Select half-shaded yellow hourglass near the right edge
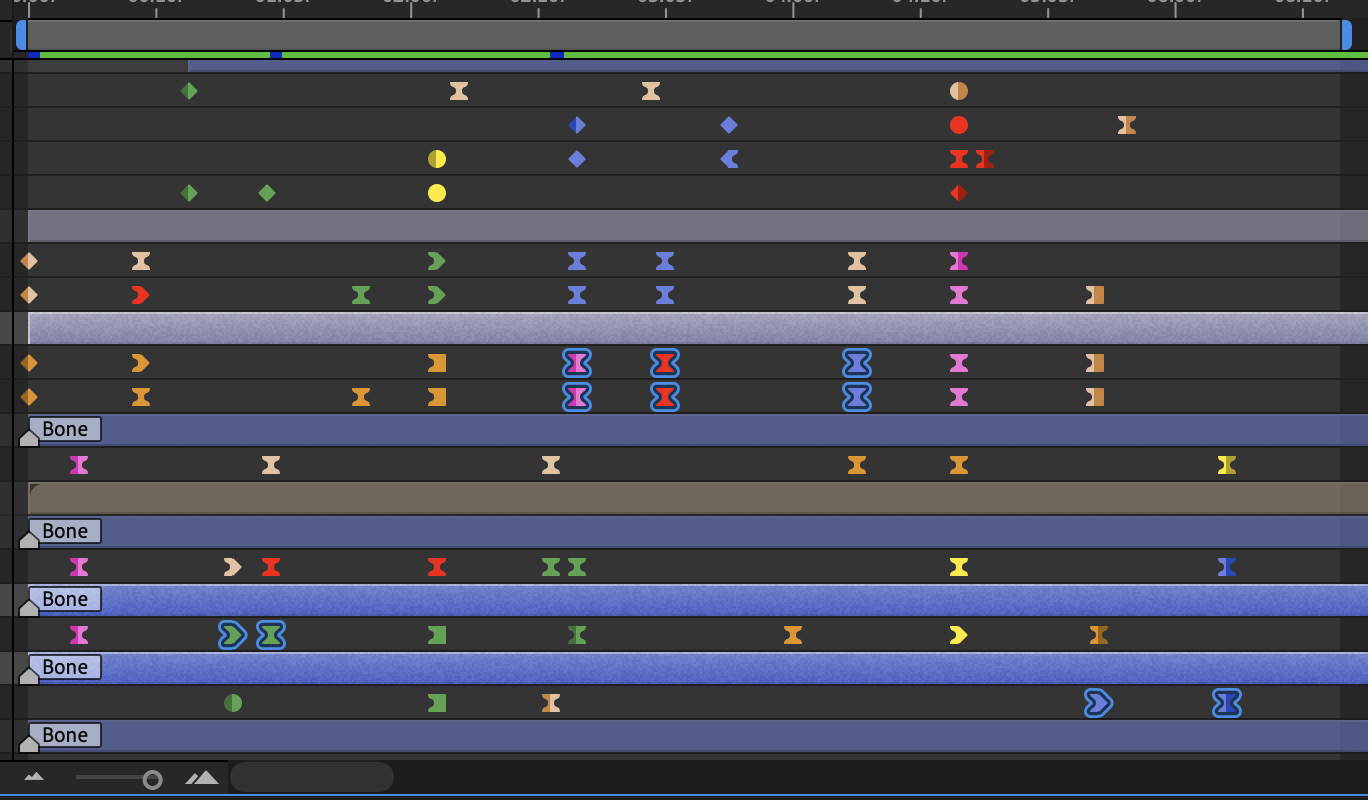1368x800 pixels. coord(1227,465)
